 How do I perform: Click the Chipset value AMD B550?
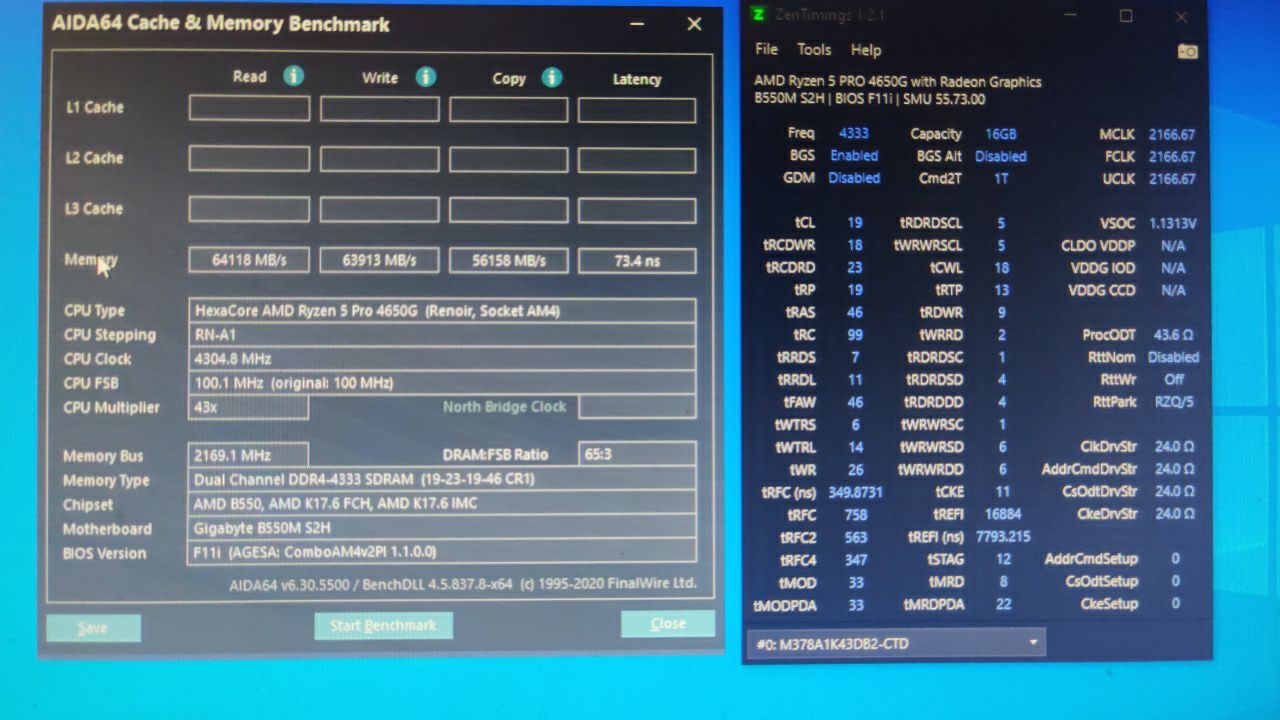coord(442,503)
